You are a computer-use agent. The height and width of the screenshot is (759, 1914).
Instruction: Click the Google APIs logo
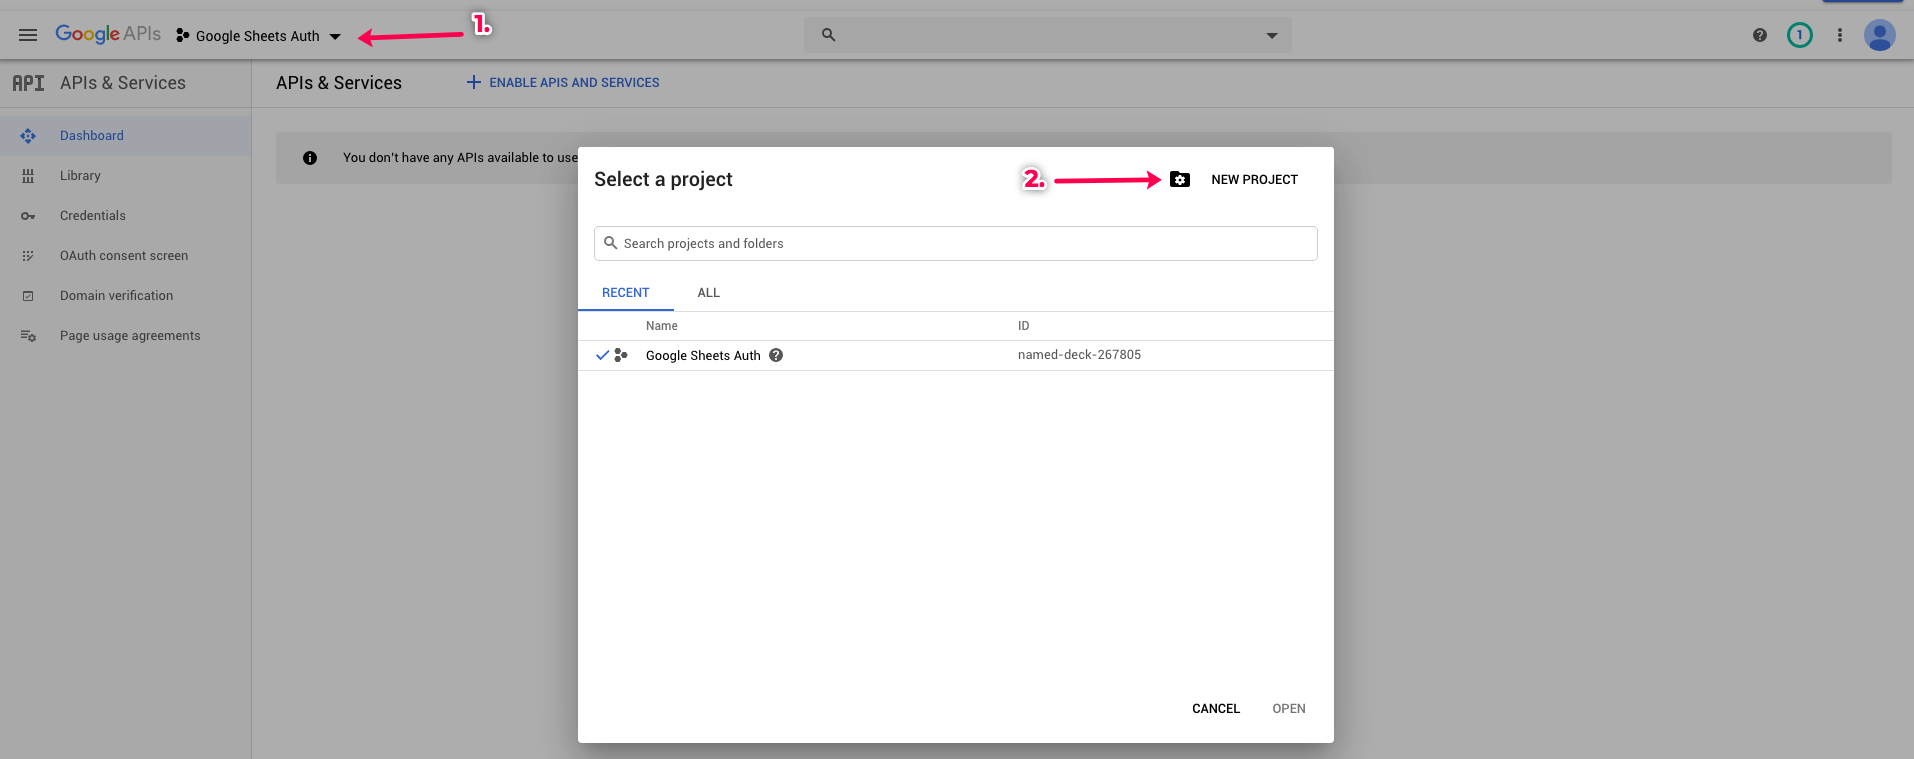pos(108,34)
